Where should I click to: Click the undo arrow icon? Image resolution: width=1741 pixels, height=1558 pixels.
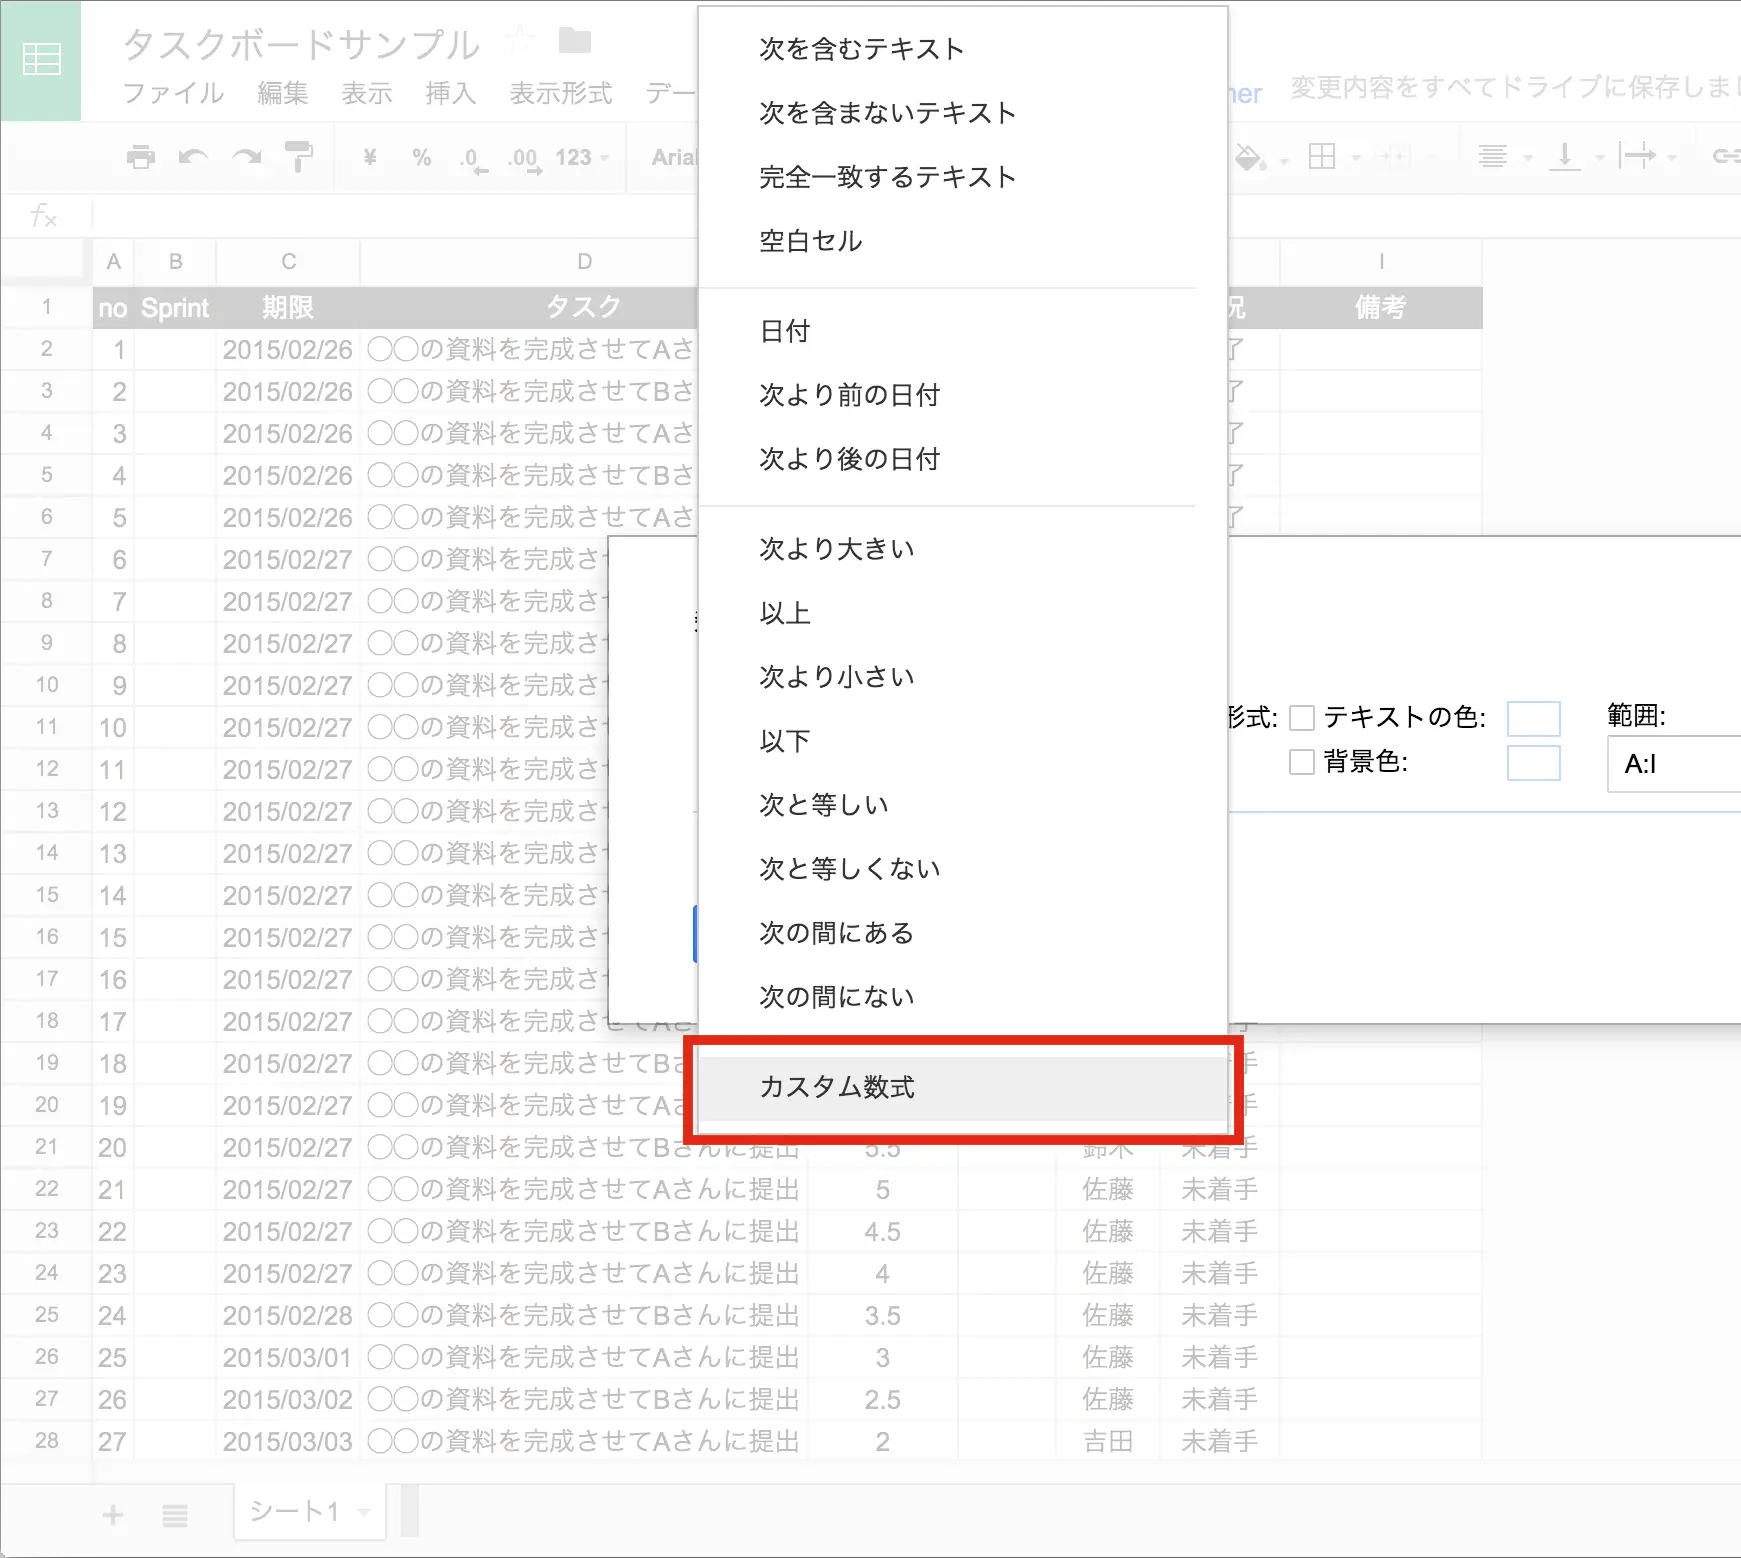tap(192, 157)
